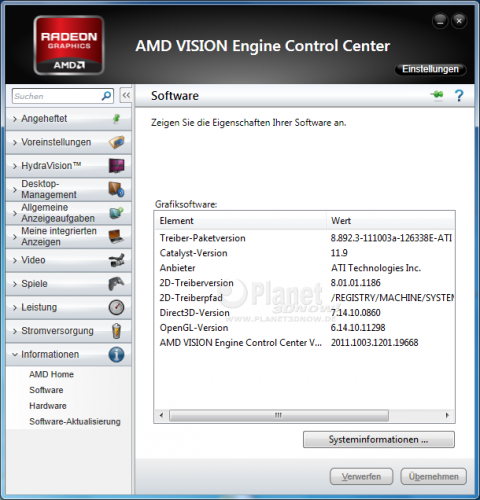Click the Leistung gauge icon
480x500 pixels.
coord(117,307)
